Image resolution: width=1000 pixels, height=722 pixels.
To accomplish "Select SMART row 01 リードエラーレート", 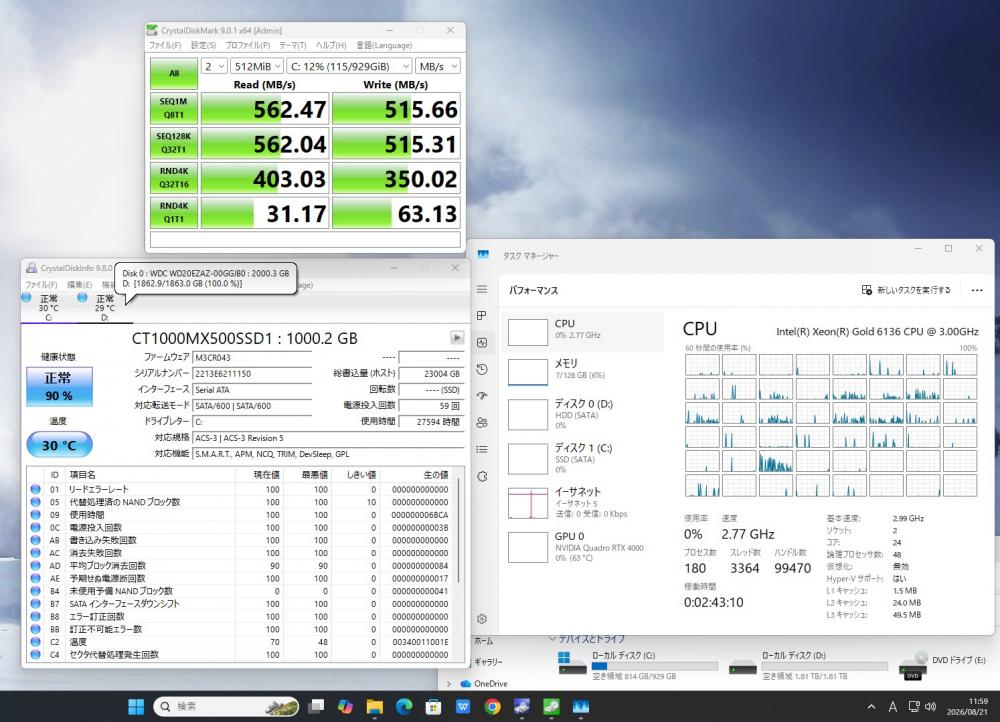I will coord(241,489).
